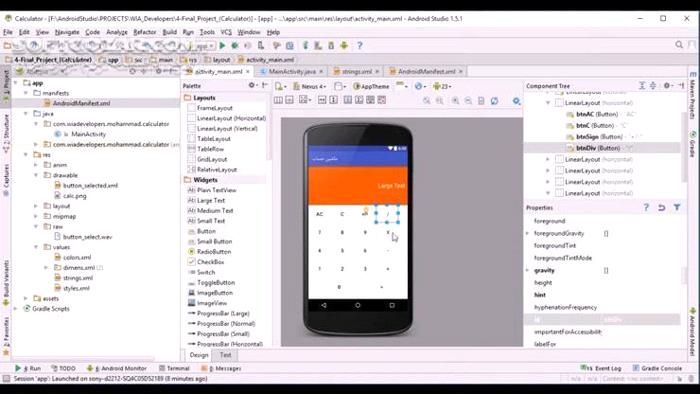Expand the gravity property row
The height and width of the screenshot is (394, 700).
528,270
